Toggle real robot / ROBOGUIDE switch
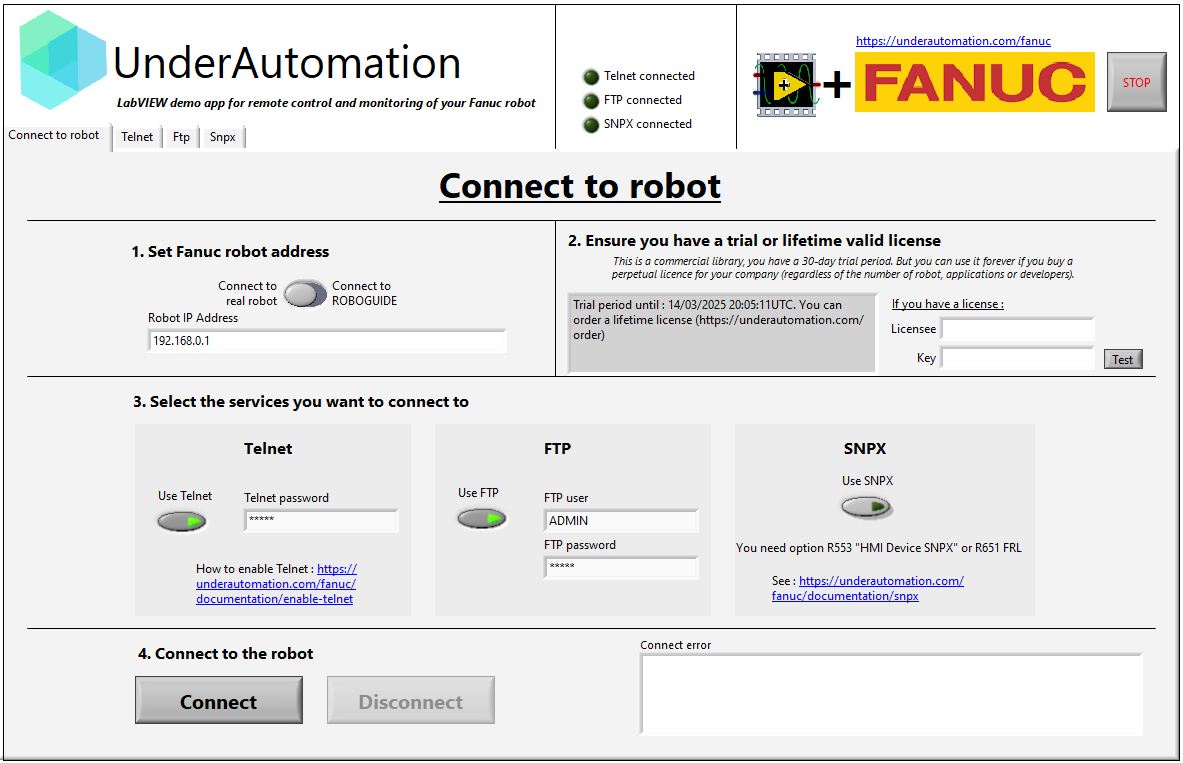Image resolution: width=1183 pixels, height=763 pixels. [305, 294]
